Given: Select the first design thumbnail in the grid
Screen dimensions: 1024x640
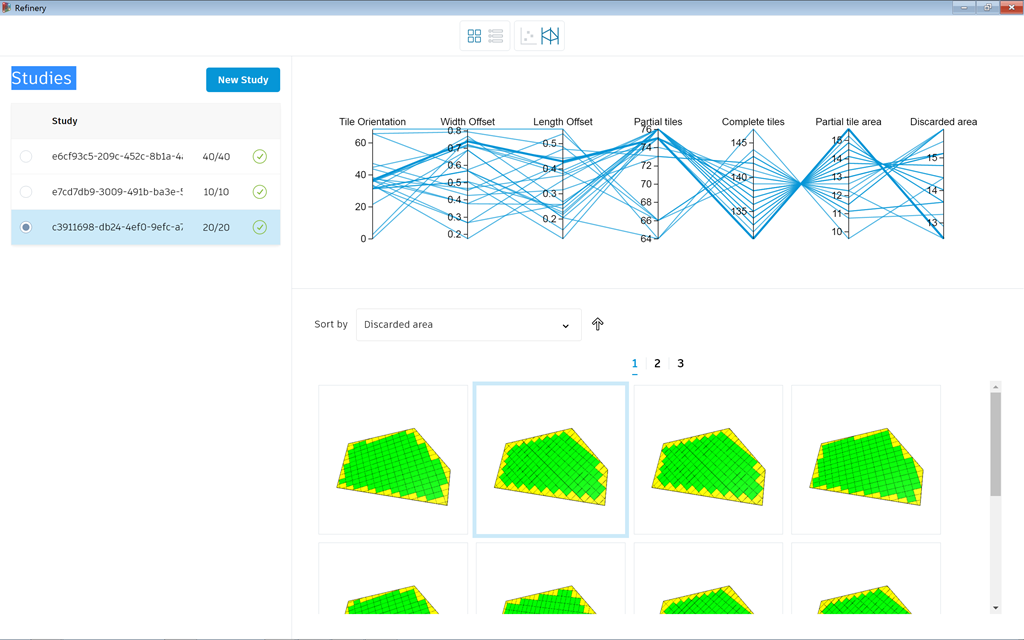Looking at the screenshot, I should pyautogui.click(x=393, y=460).
